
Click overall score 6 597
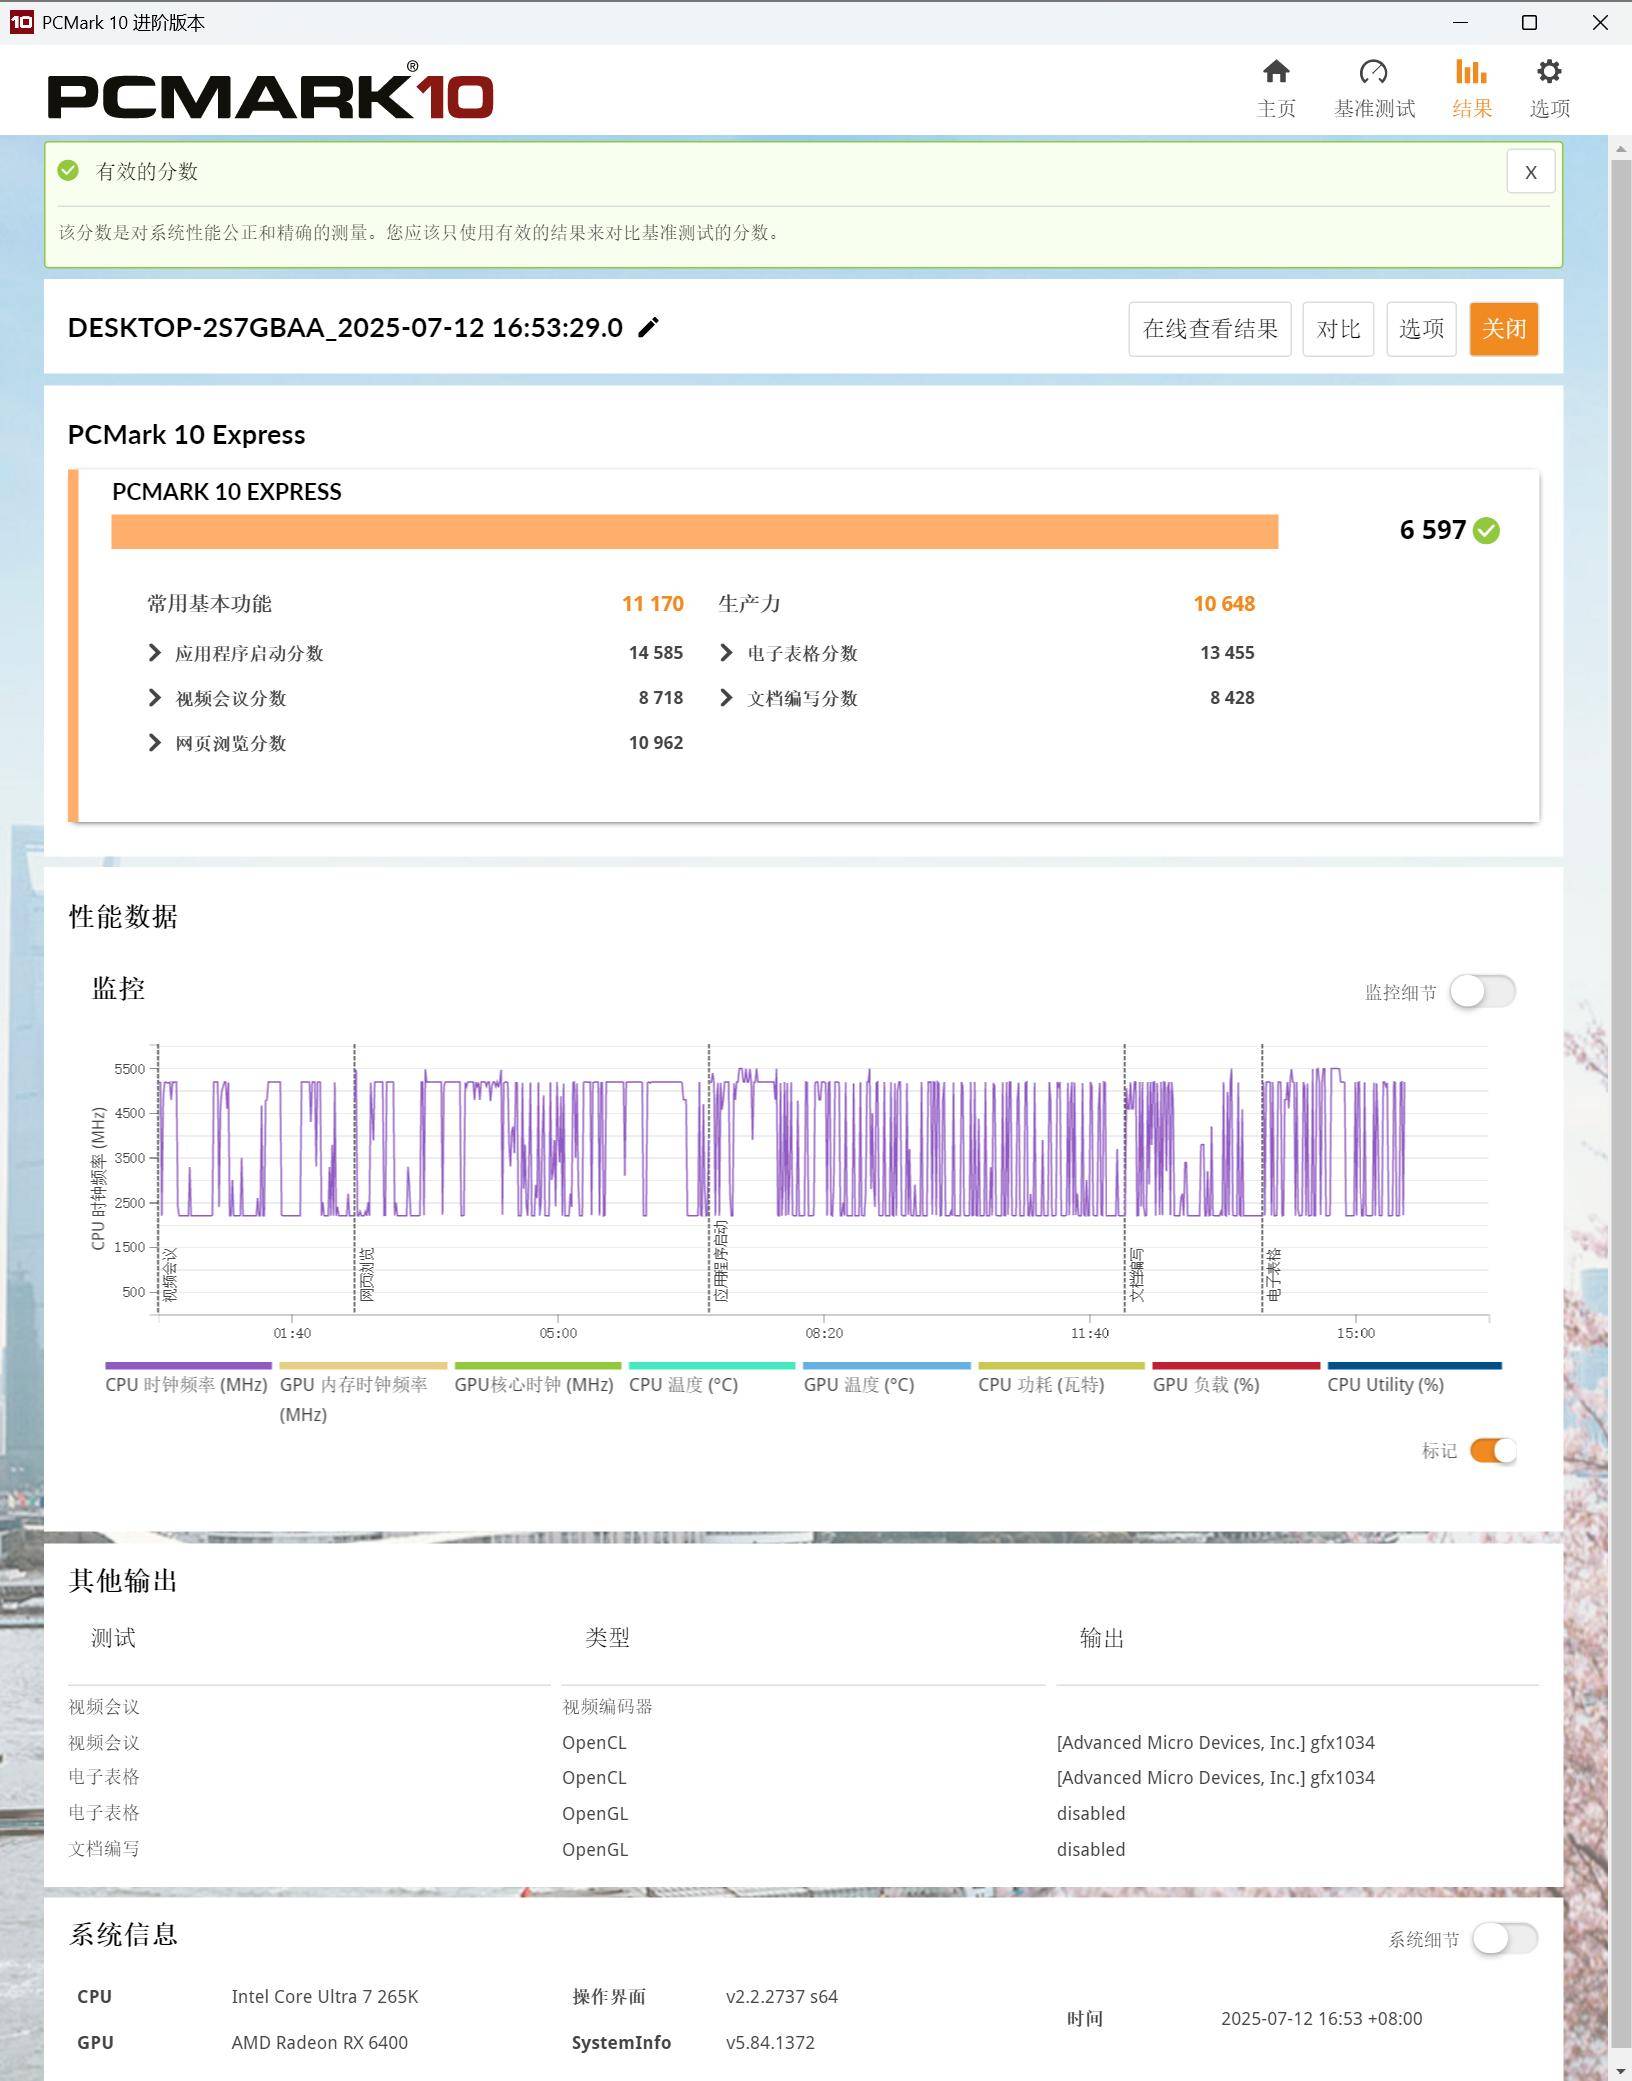coord(1432,530)
